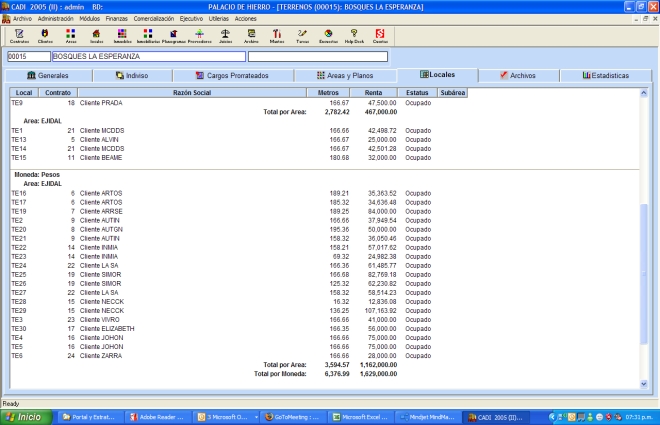
Task: Click the Windows Inicio start button
Action: (25, 416)
